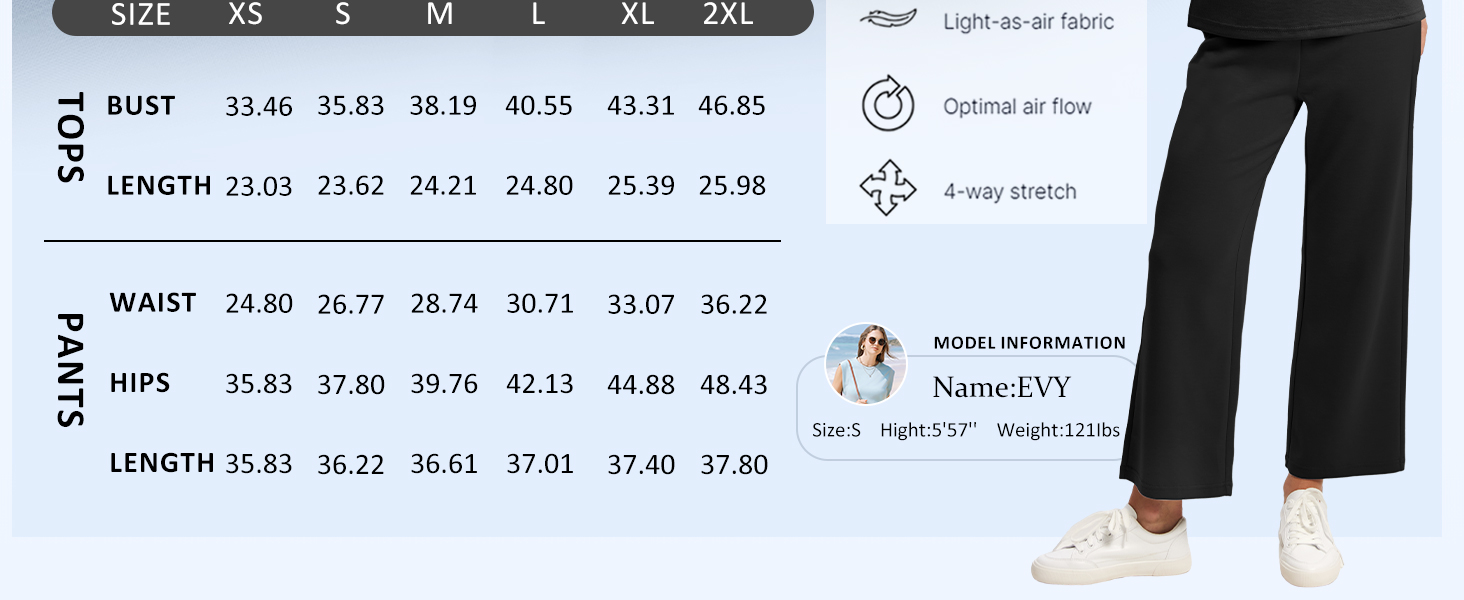Select the WAIST row label
This screenshot has height=600, width=1464.
(153, 303)
